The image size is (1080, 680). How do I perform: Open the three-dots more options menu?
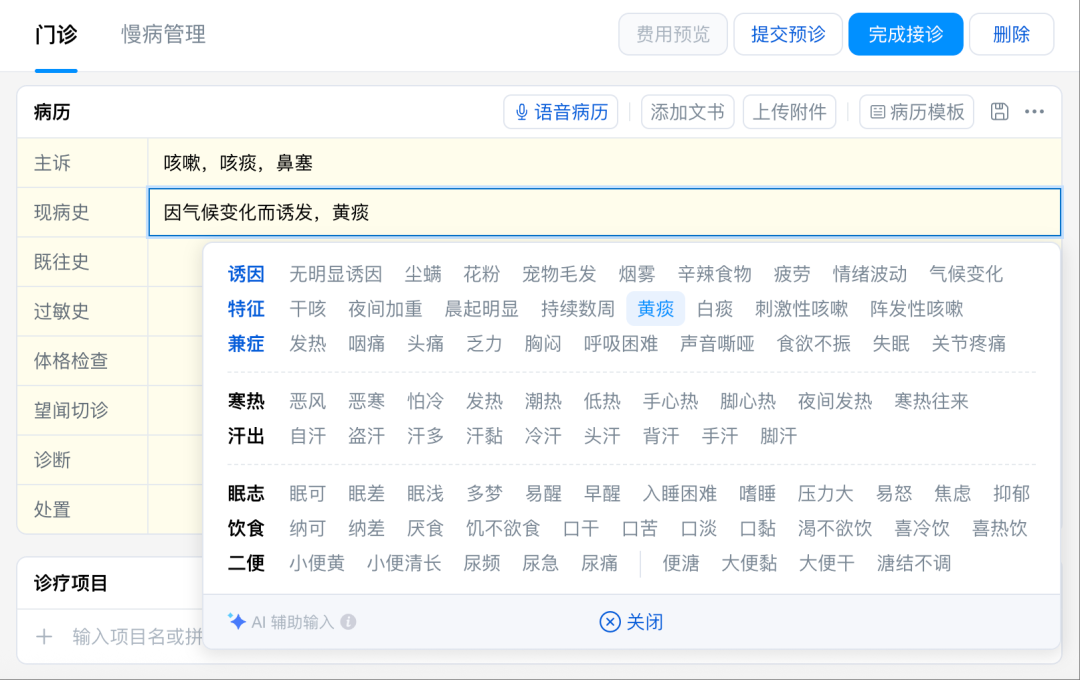1034,112
